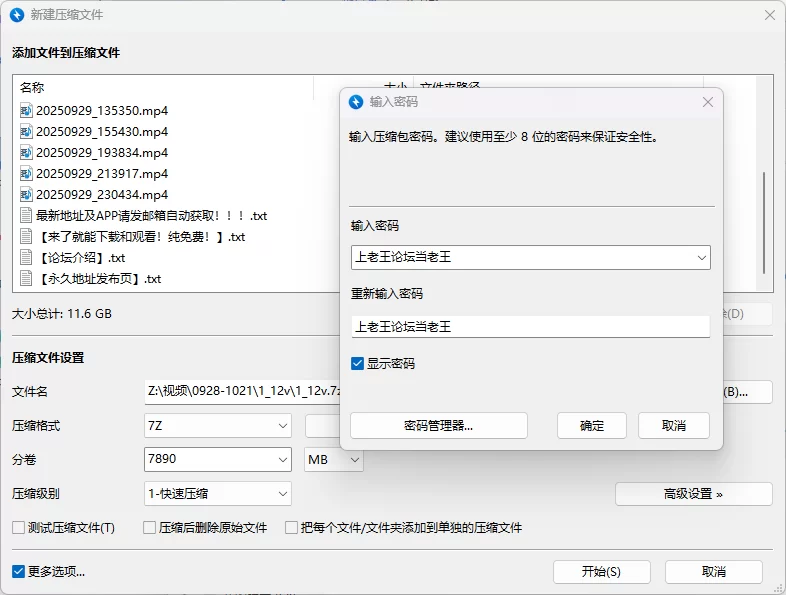Toggle the 更多选项 checkbox

click(18, 572)
